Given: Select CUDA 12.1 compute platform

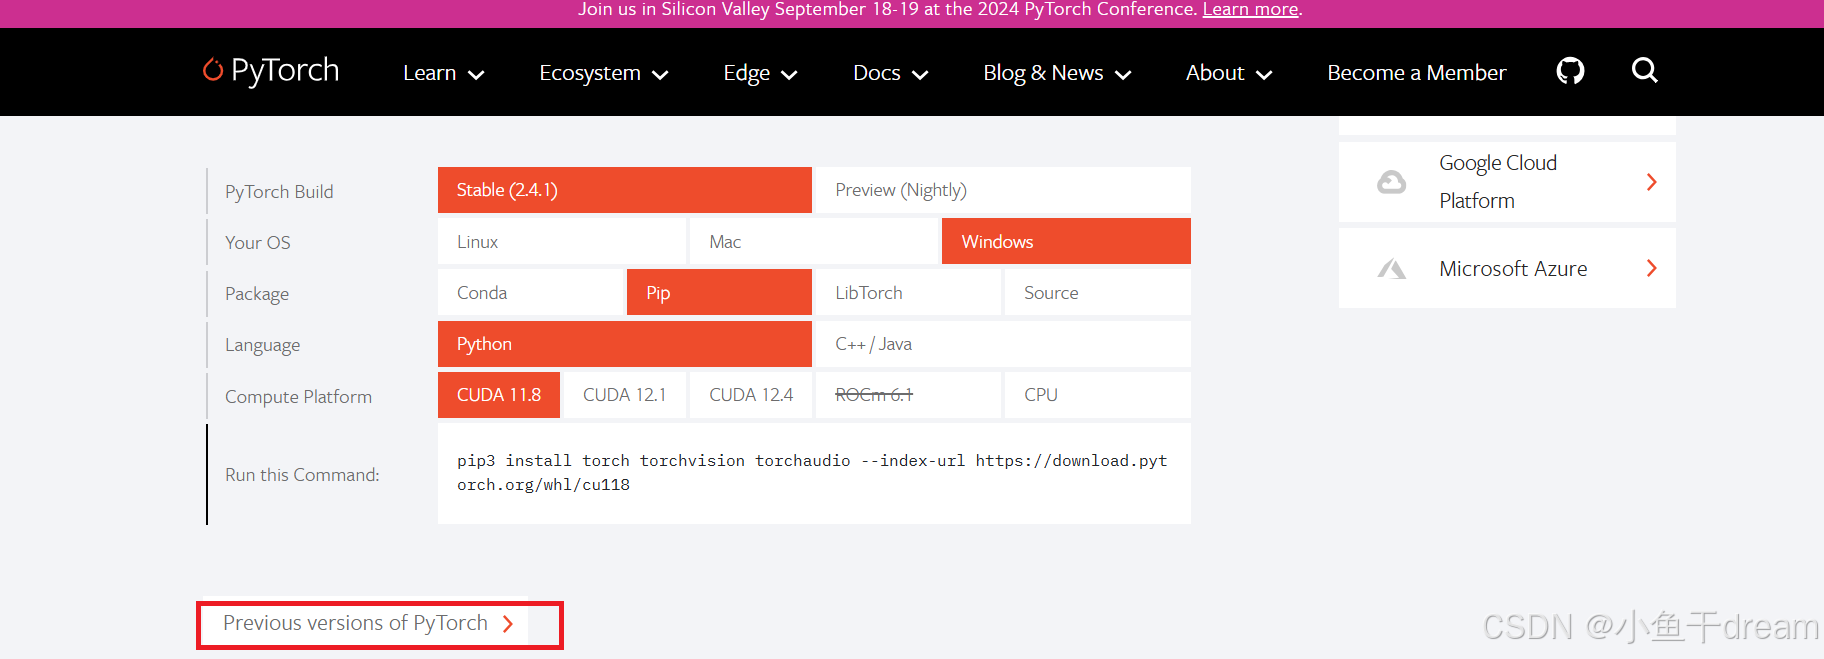Looking at the screenshot, I should [x=625, y=395].
